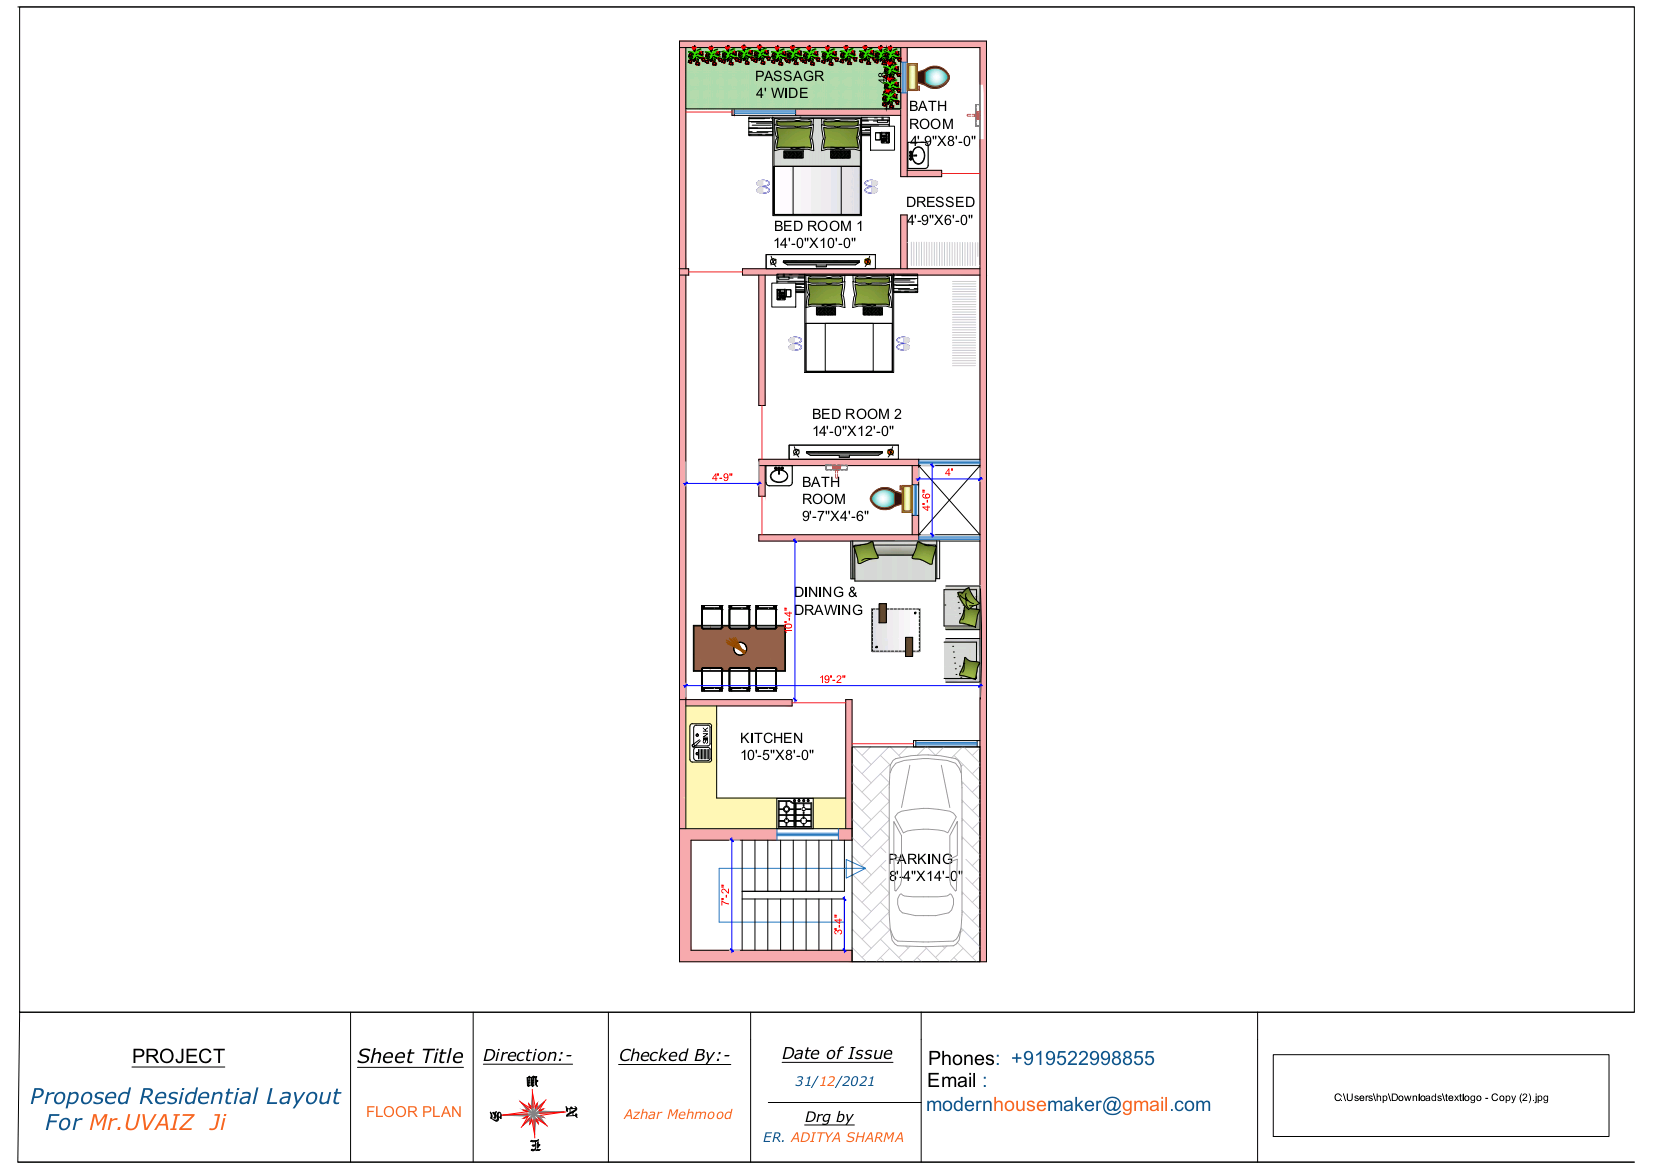
Task: Select the coffee table near the sofa
Action: tap(896, 630)
